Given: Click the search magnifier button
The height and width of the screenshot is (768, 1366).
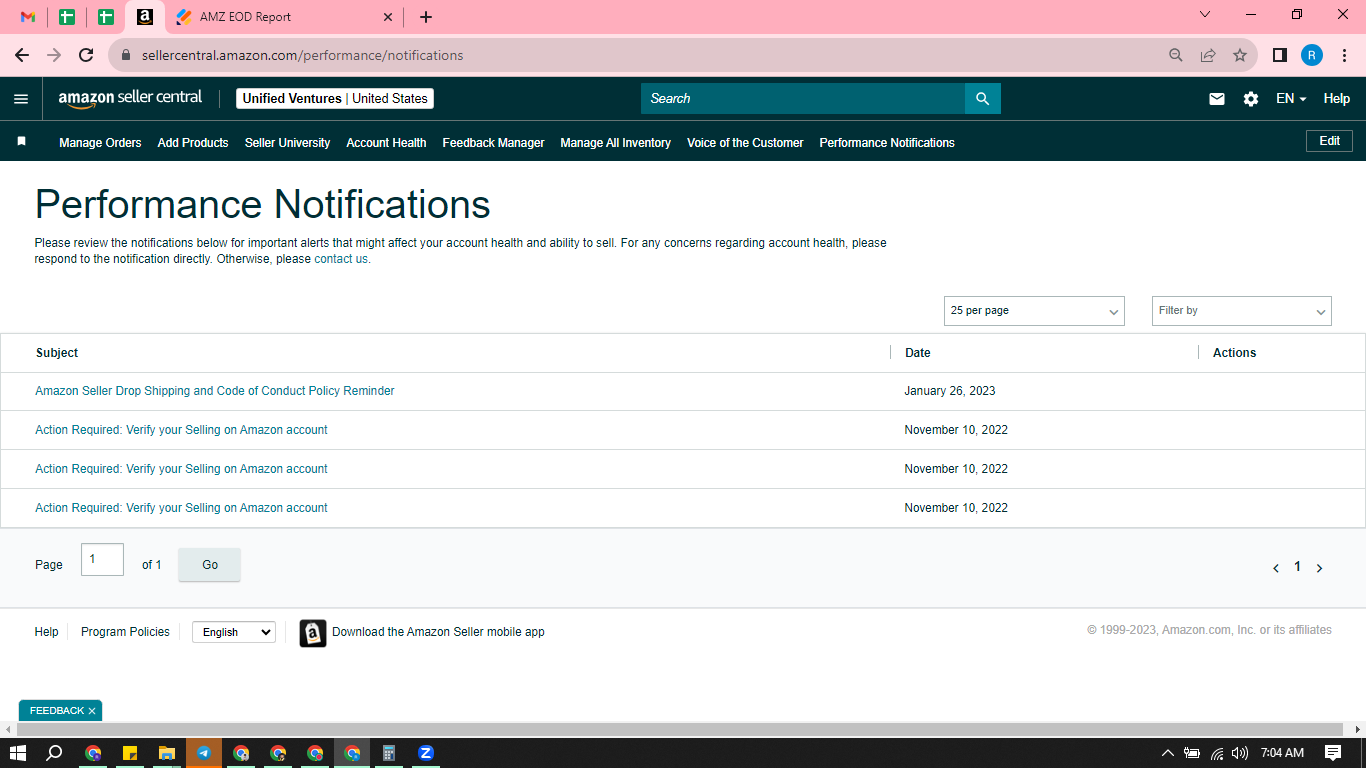Looking at the screenshot, I should pos(983,98).
